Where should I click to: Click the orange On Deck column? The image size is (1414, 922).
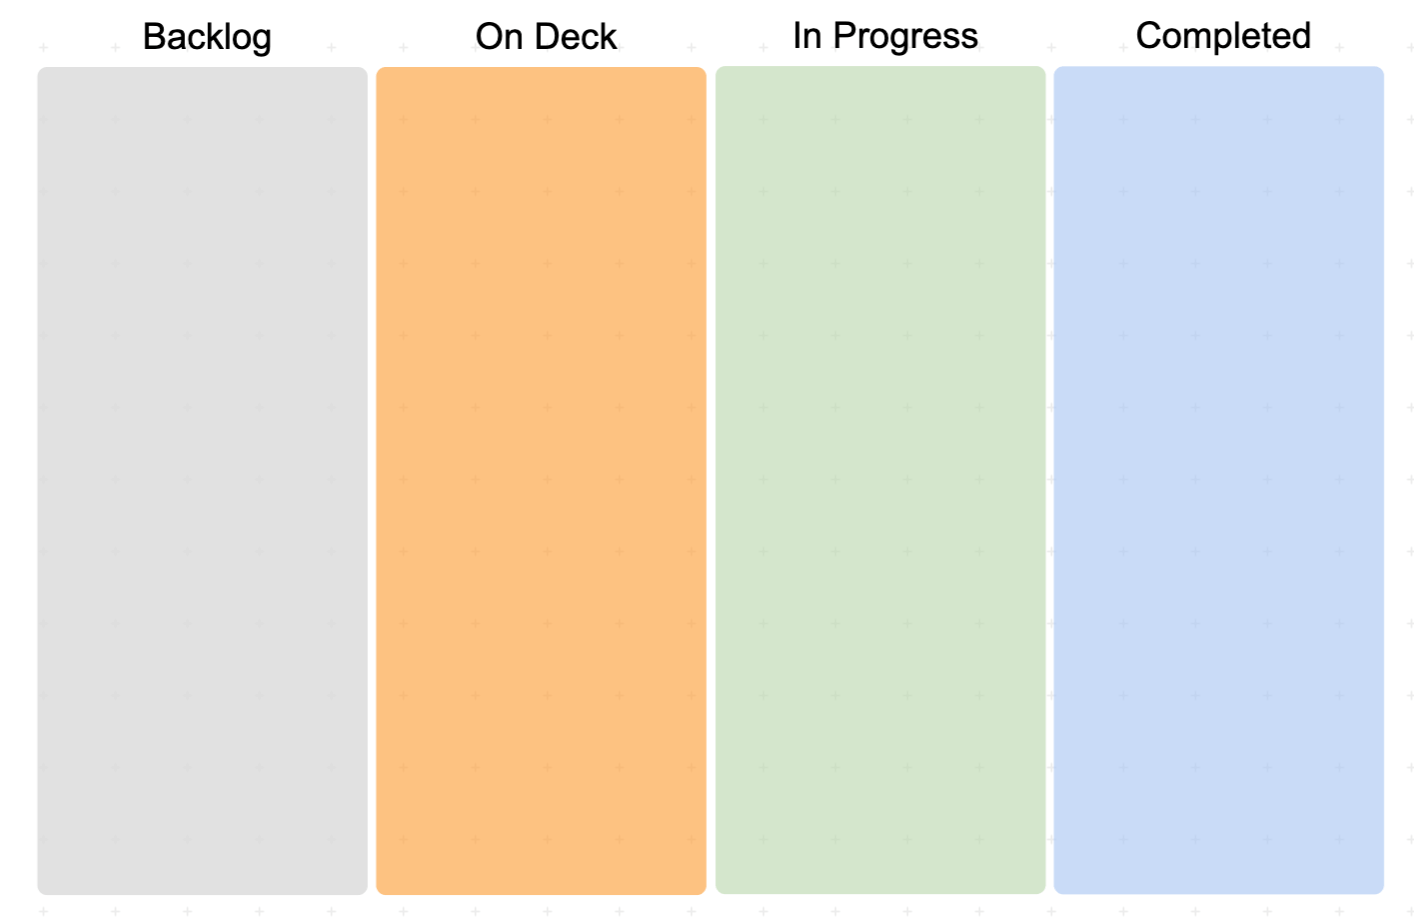541,481
